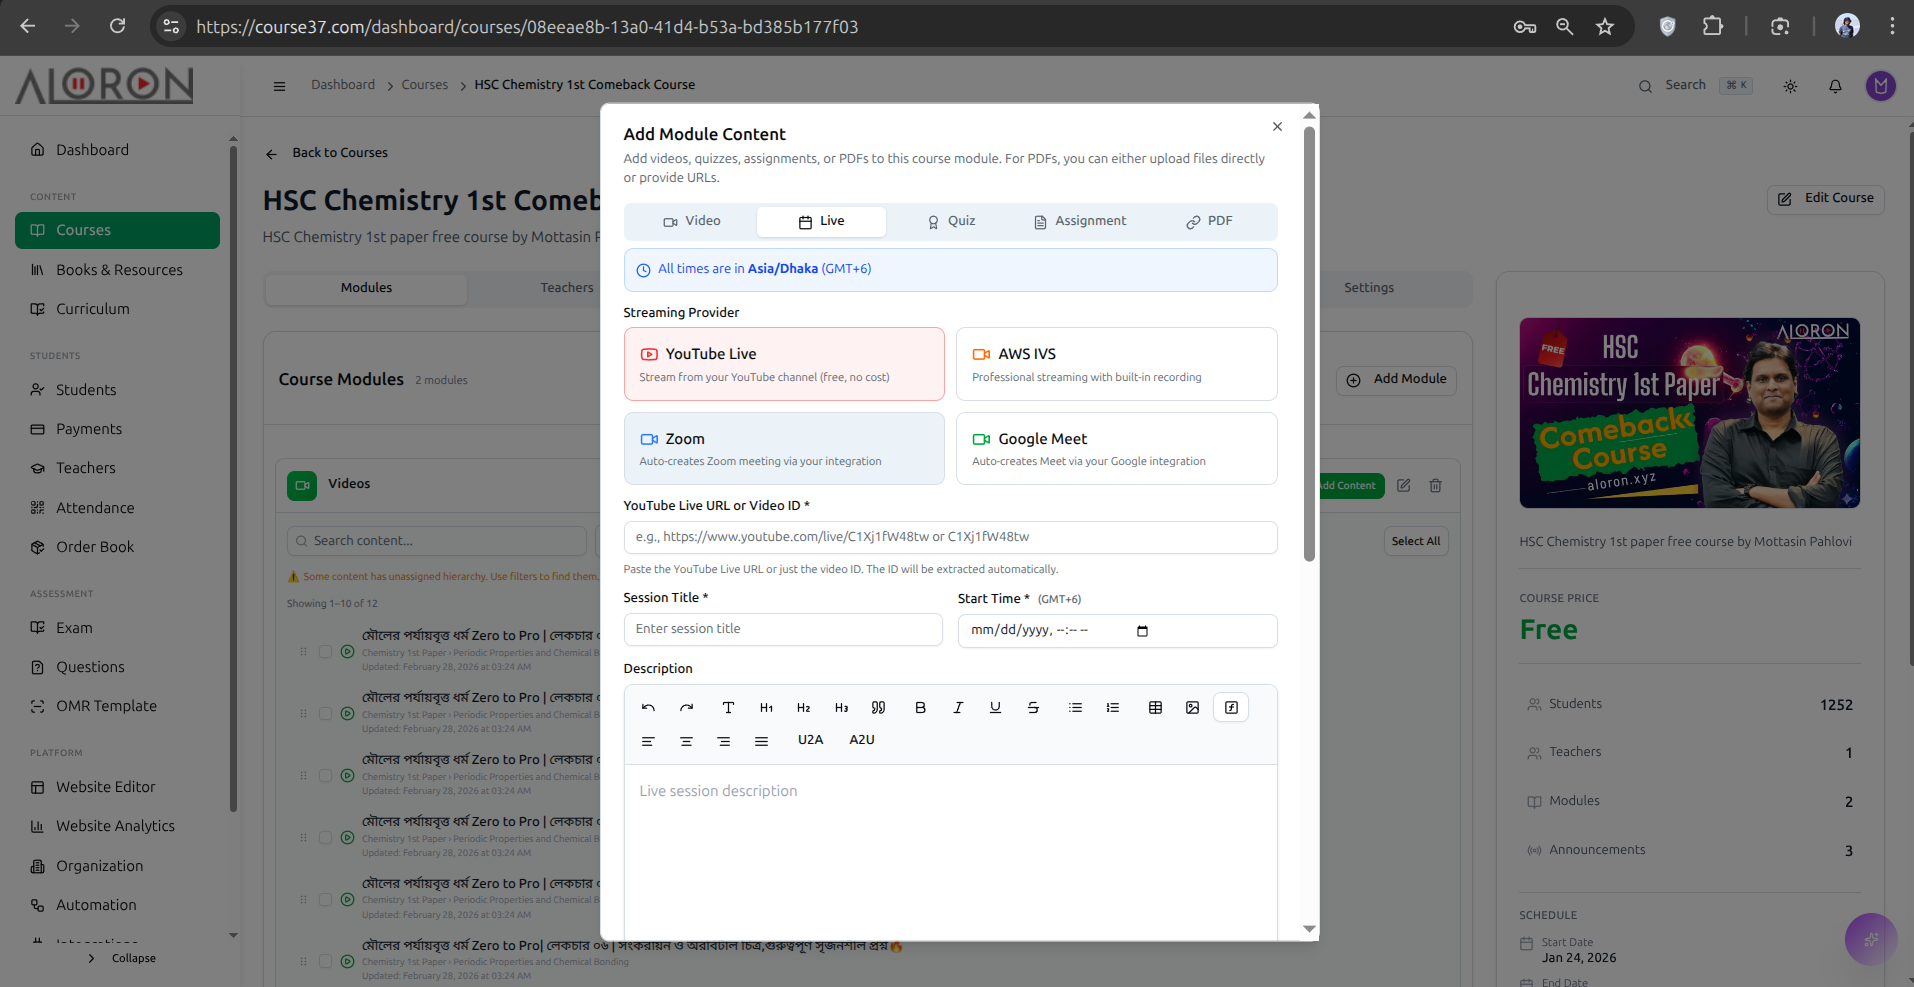Image resolution: width=1914 pixels, height=987 pixels.
Task: Apply Heading 1 (H1) formatting
Action: tap(766, 708)
